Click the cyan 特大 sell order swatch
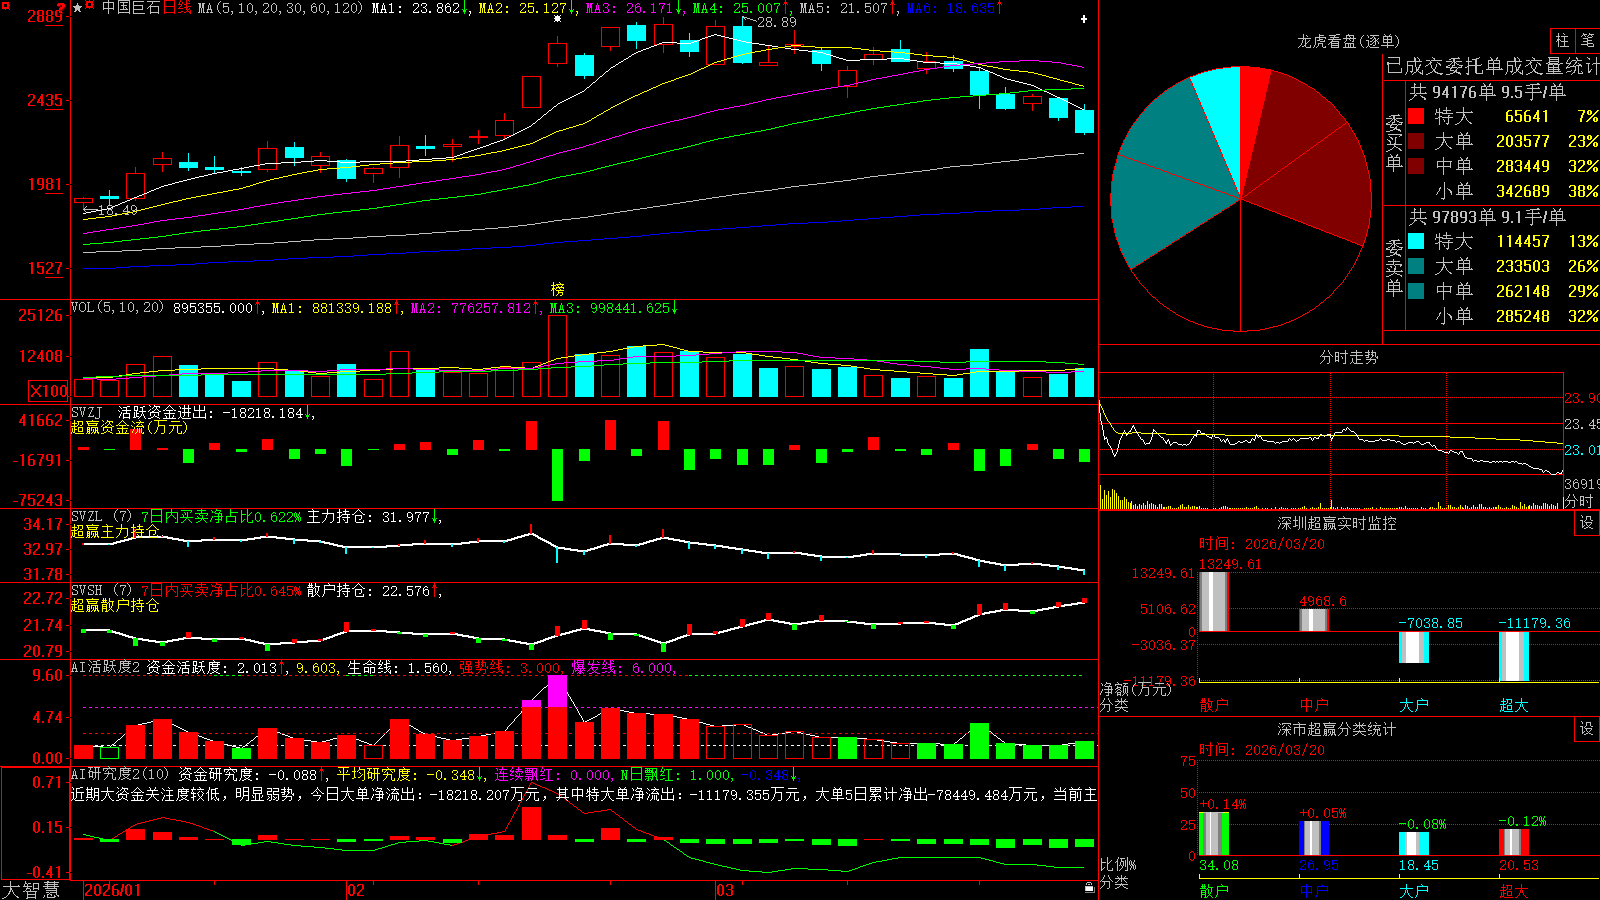 click(x=1416, y=241)
